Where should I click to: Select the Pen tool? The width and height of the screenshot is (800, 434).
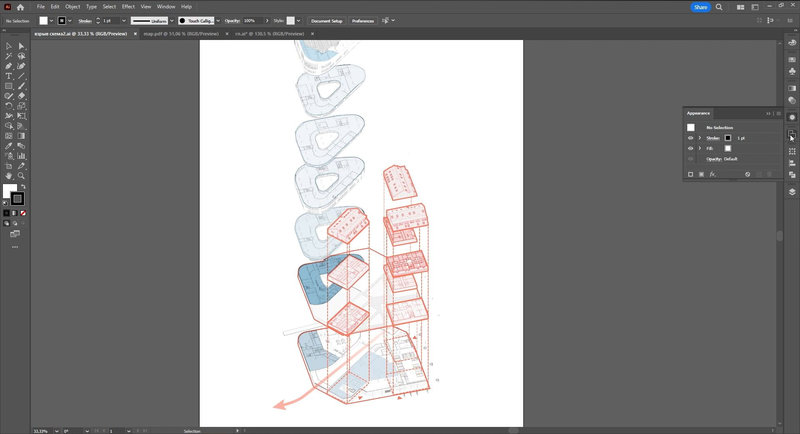(x=9, y=66)
